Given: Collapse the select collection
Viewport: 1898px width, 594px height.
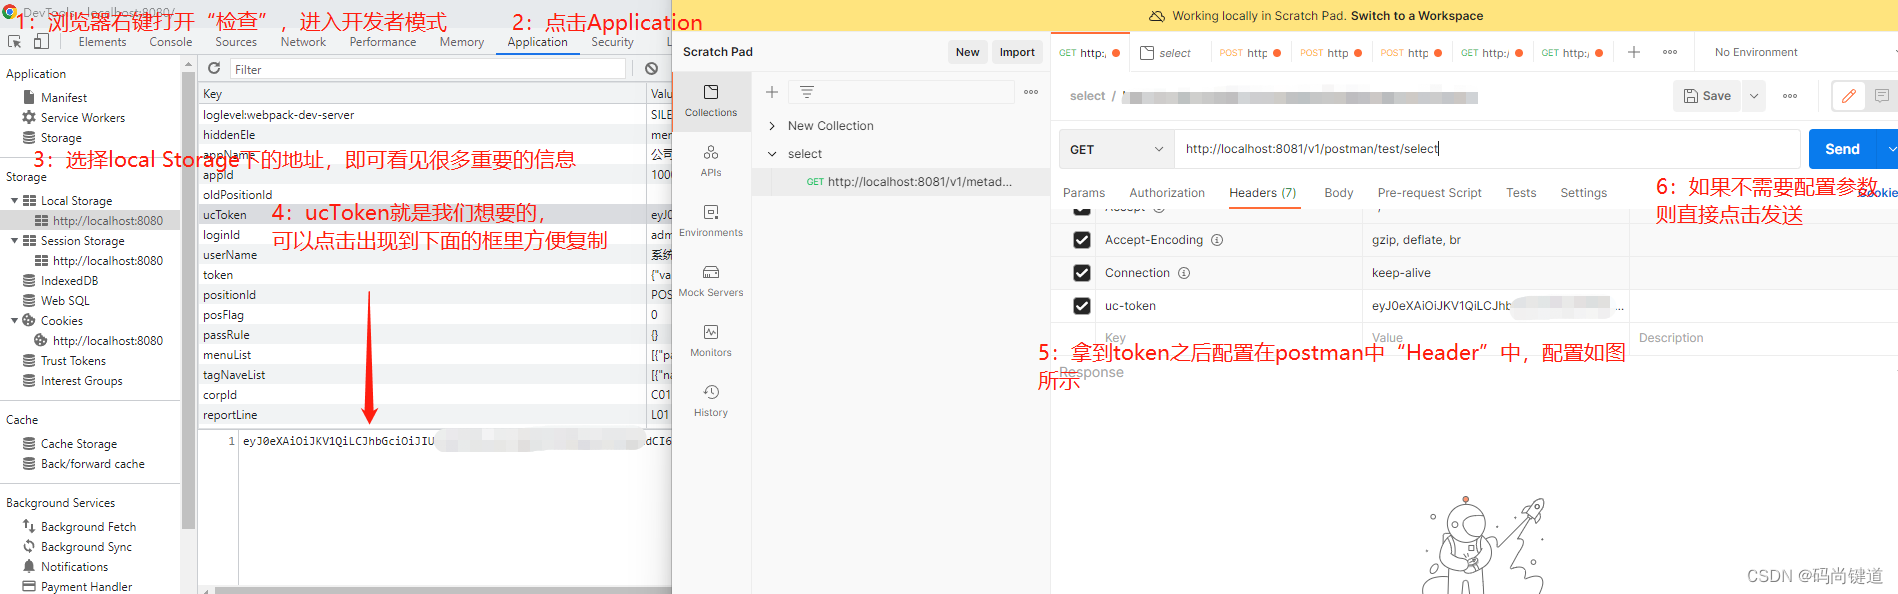Looking at the screenshot, I should (x=772, y=154).
